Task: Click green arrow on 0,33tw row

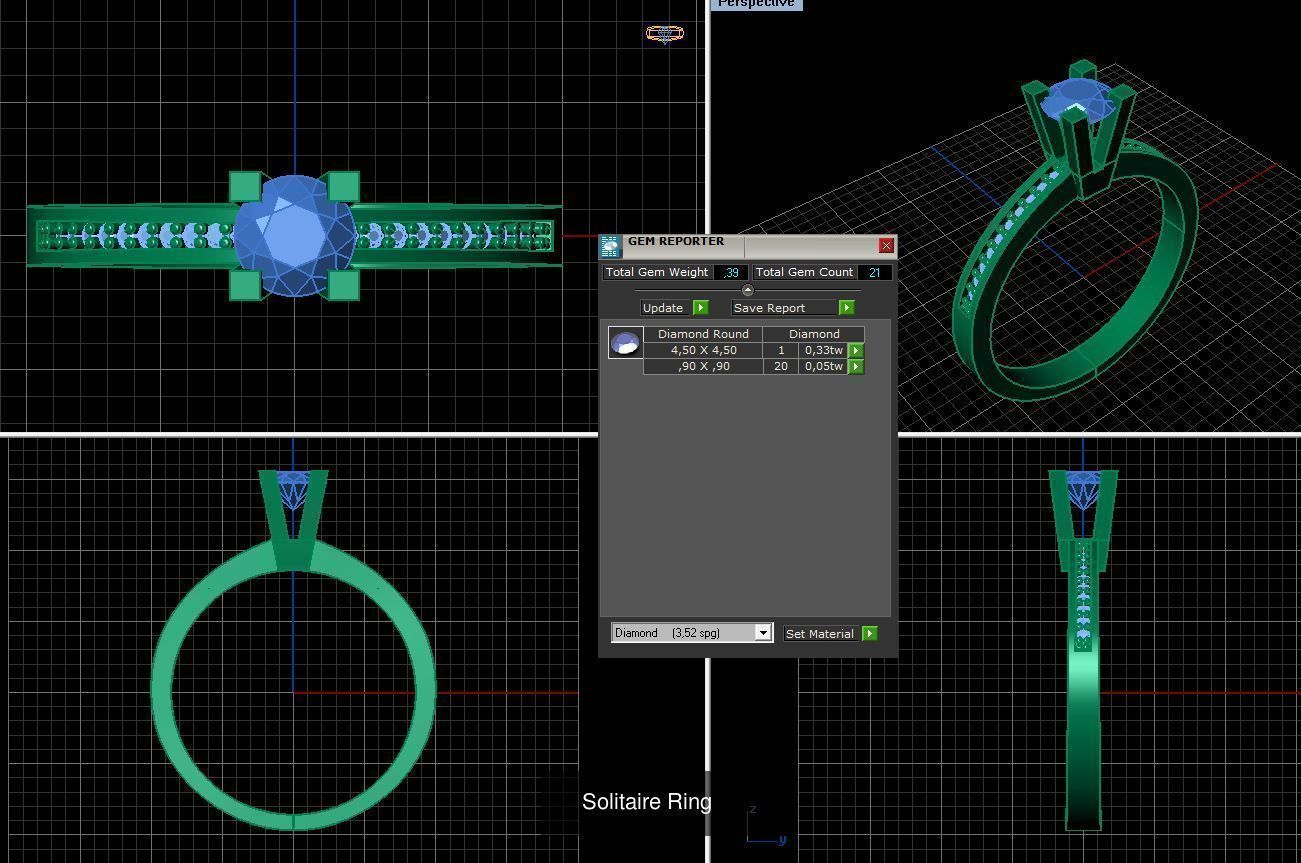Action: point(856,351)
